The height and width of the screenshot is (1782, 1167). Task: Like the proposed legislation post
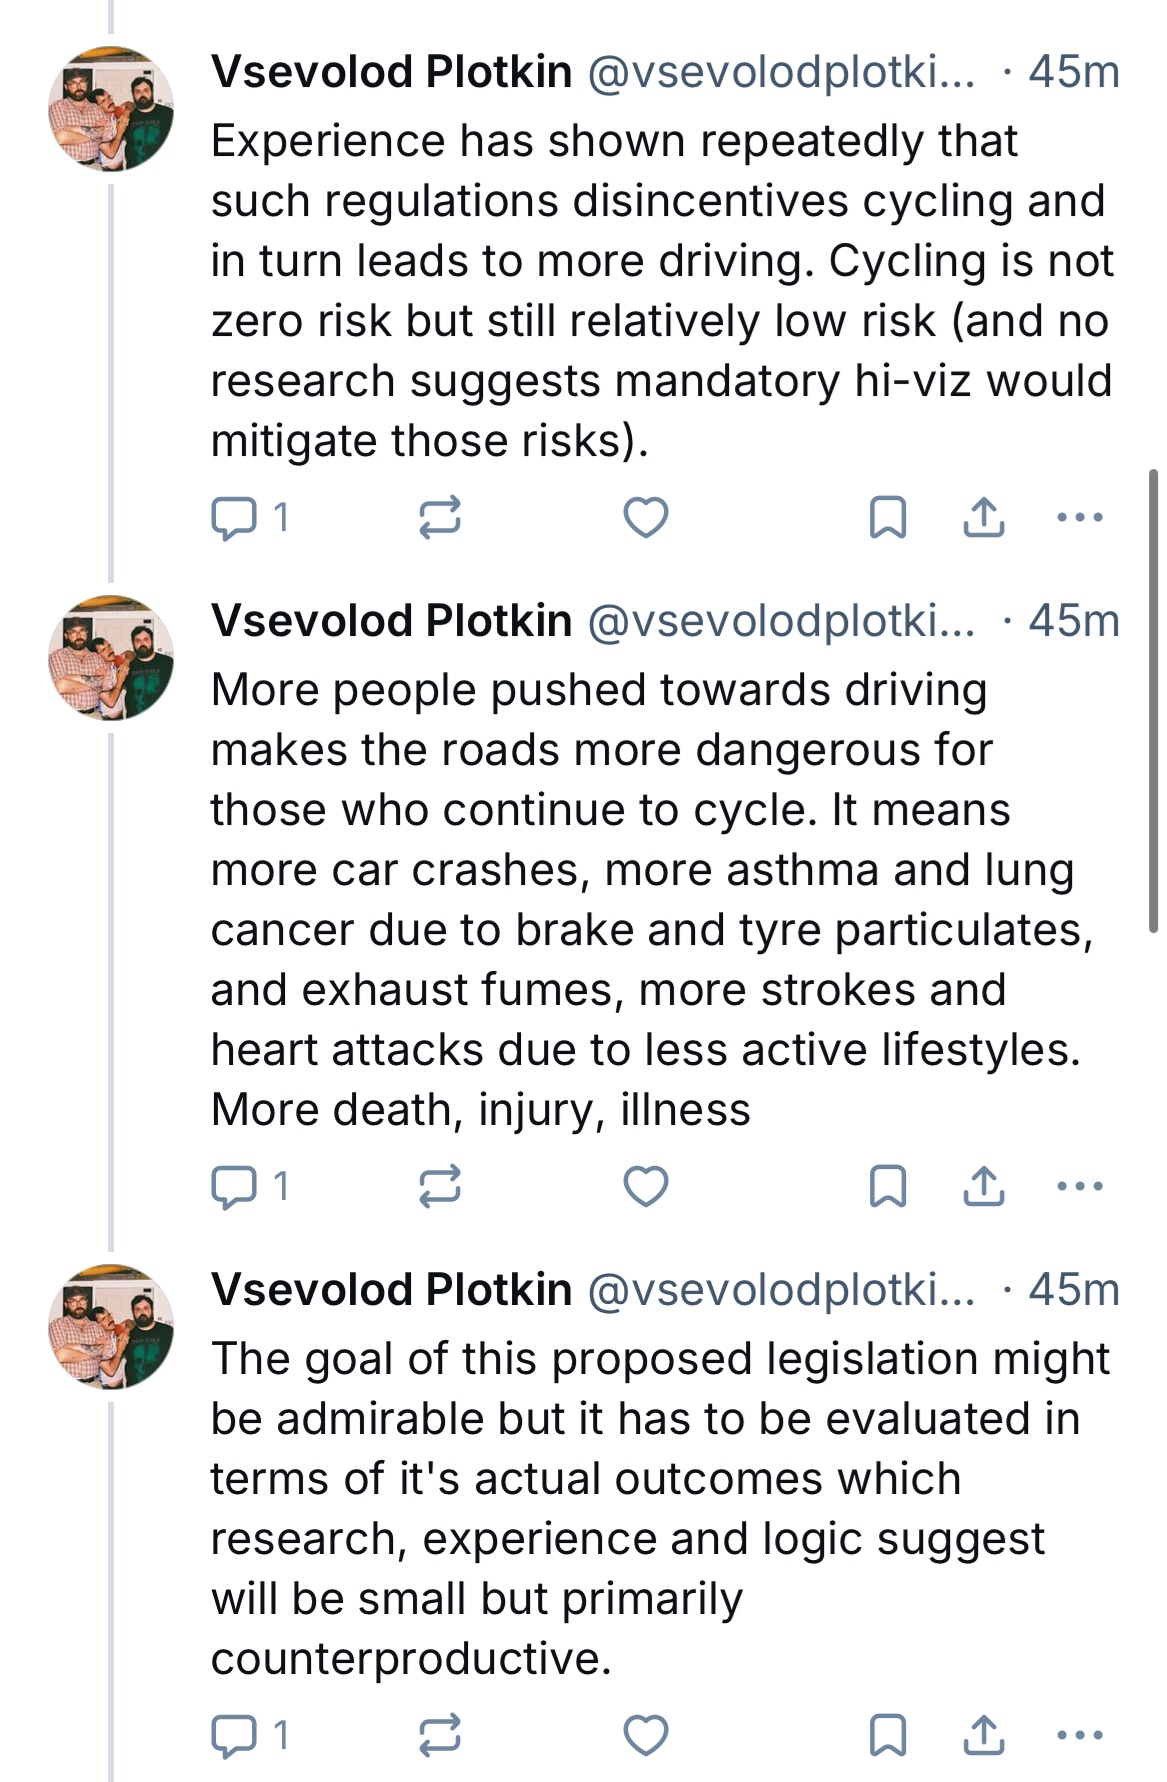click(645, 1736)
